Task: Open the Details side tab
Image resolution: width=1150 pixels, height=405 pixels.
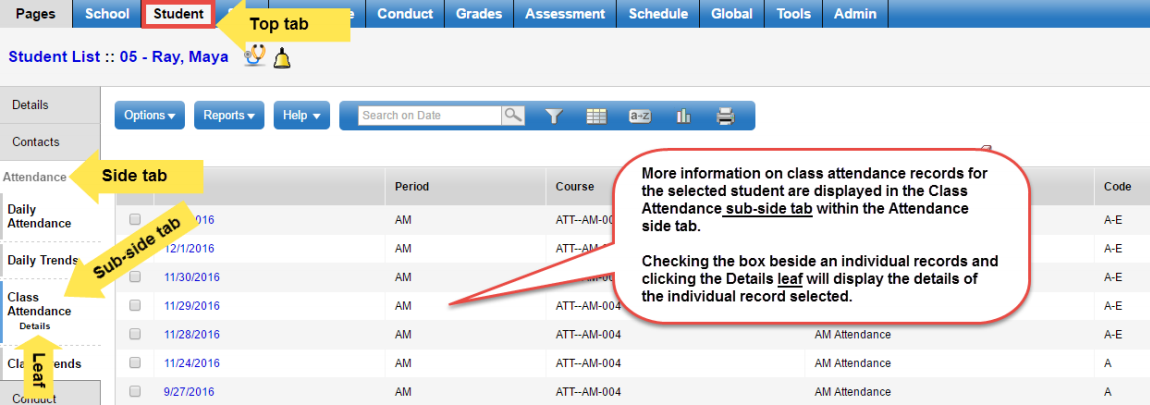Action: tap(50, 105)
